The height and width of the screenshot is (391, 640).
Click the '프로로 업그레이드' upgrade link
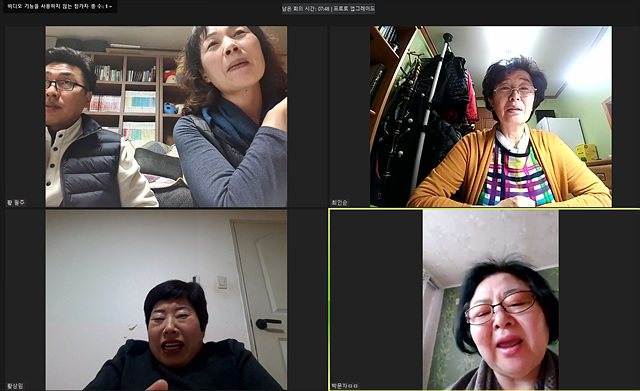(x=353, y=9)
